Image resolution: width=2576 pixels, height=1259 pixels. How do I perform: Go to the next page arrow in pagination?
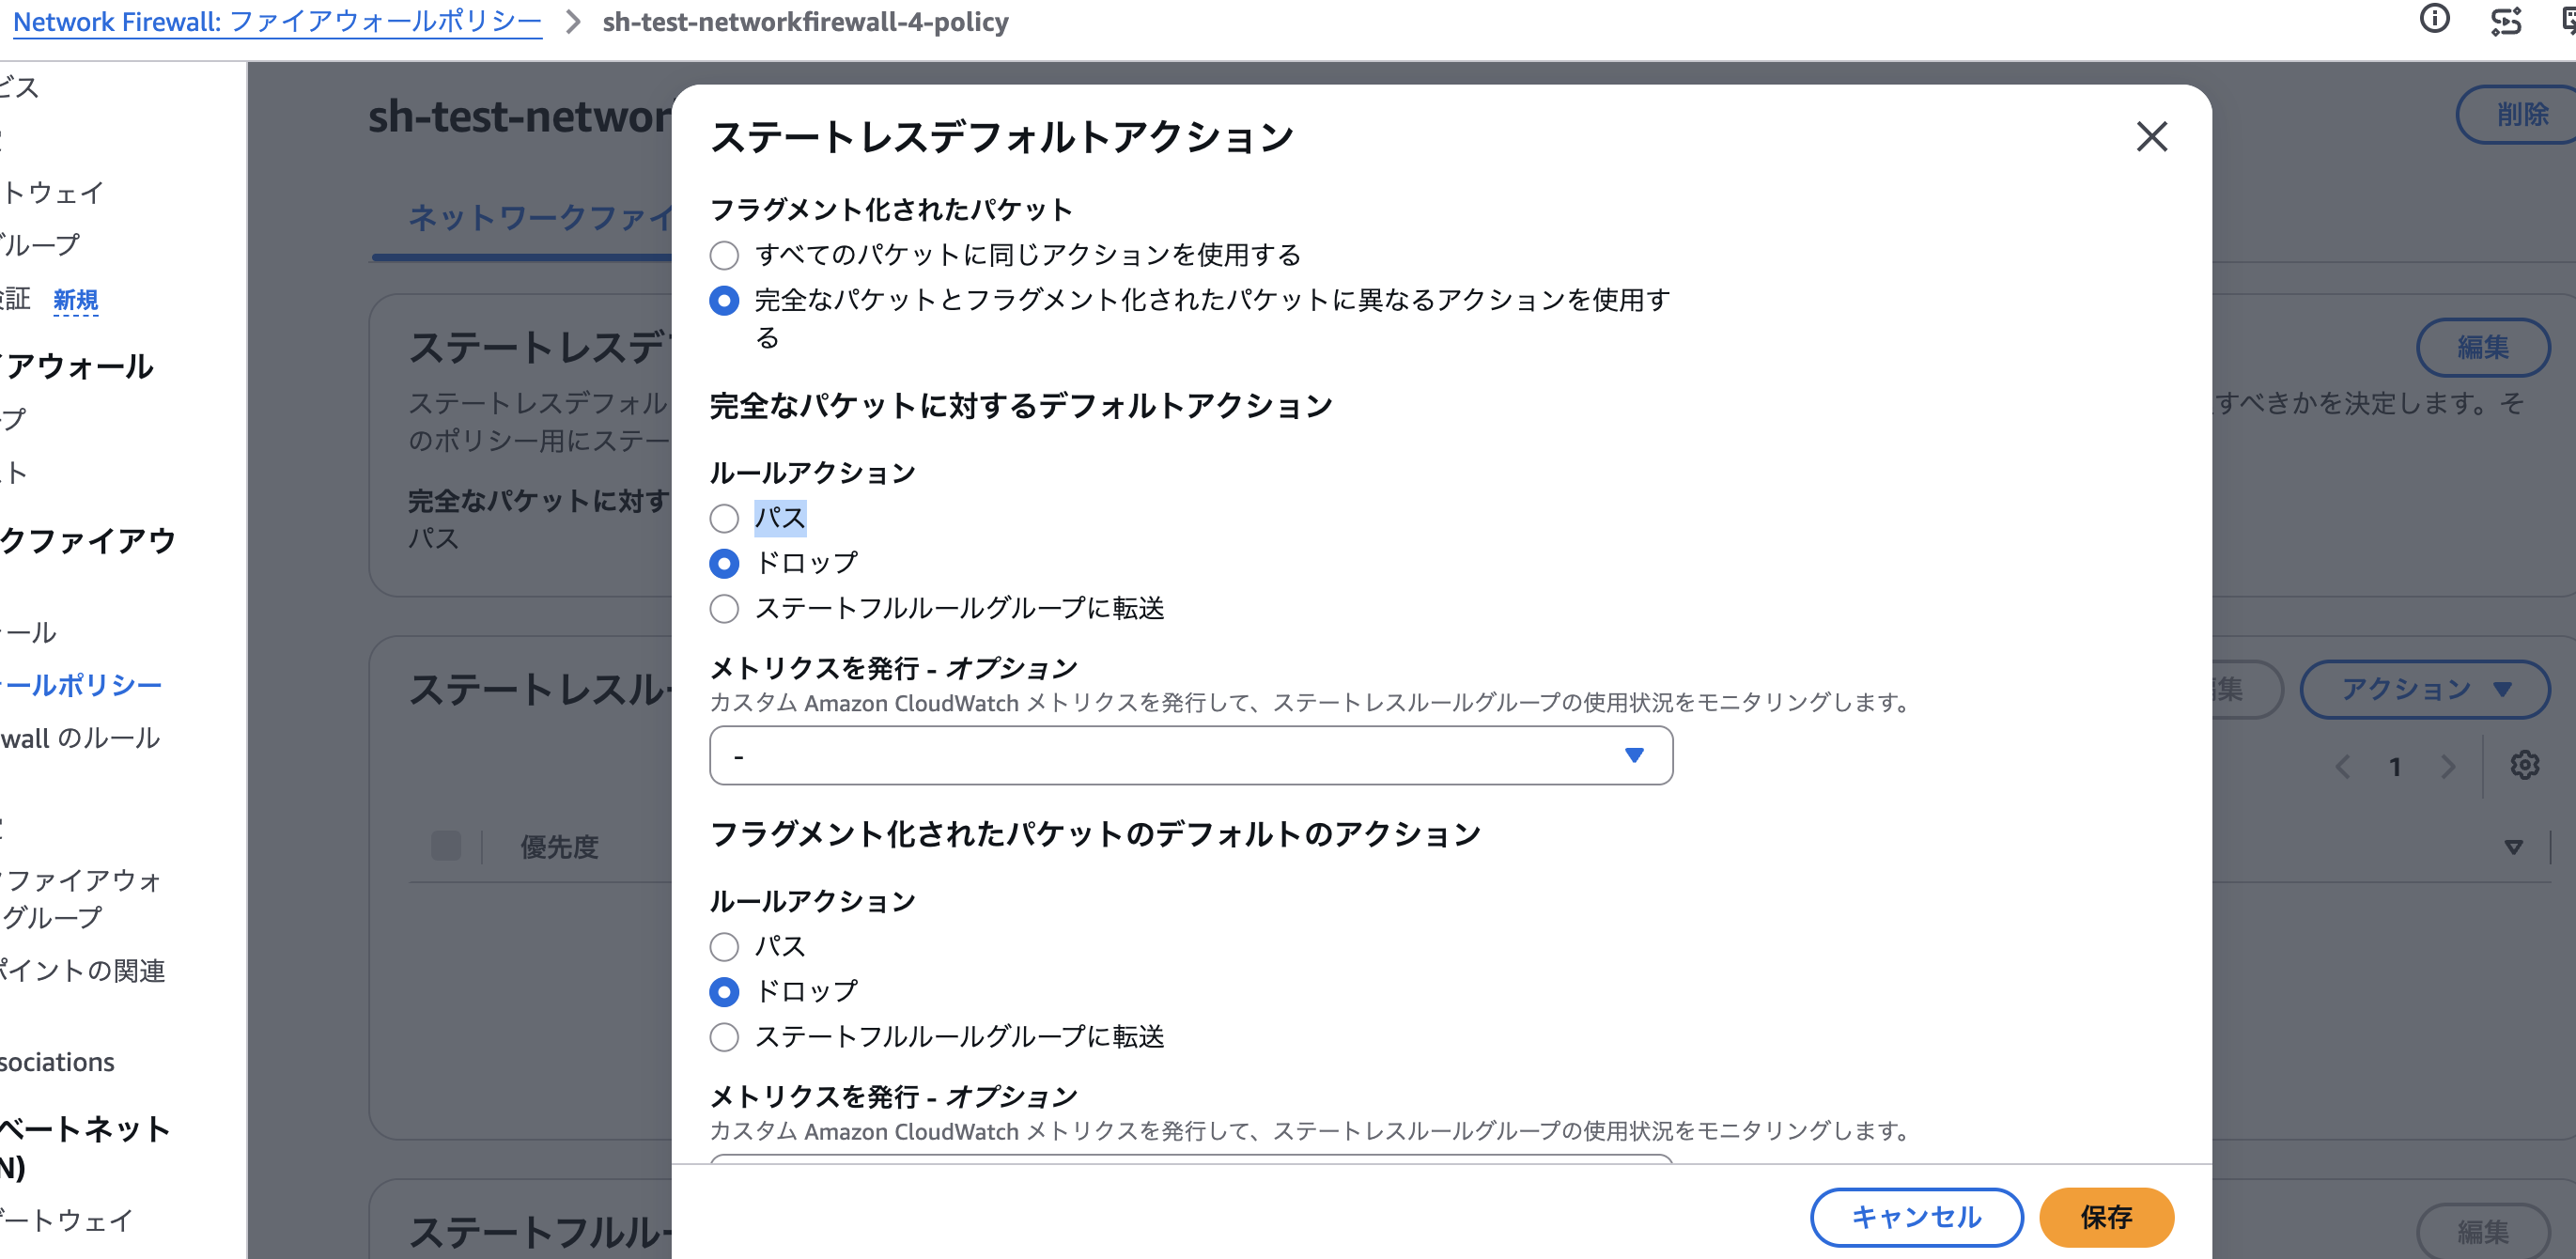pyautogui.click(x=2447, y=766)
